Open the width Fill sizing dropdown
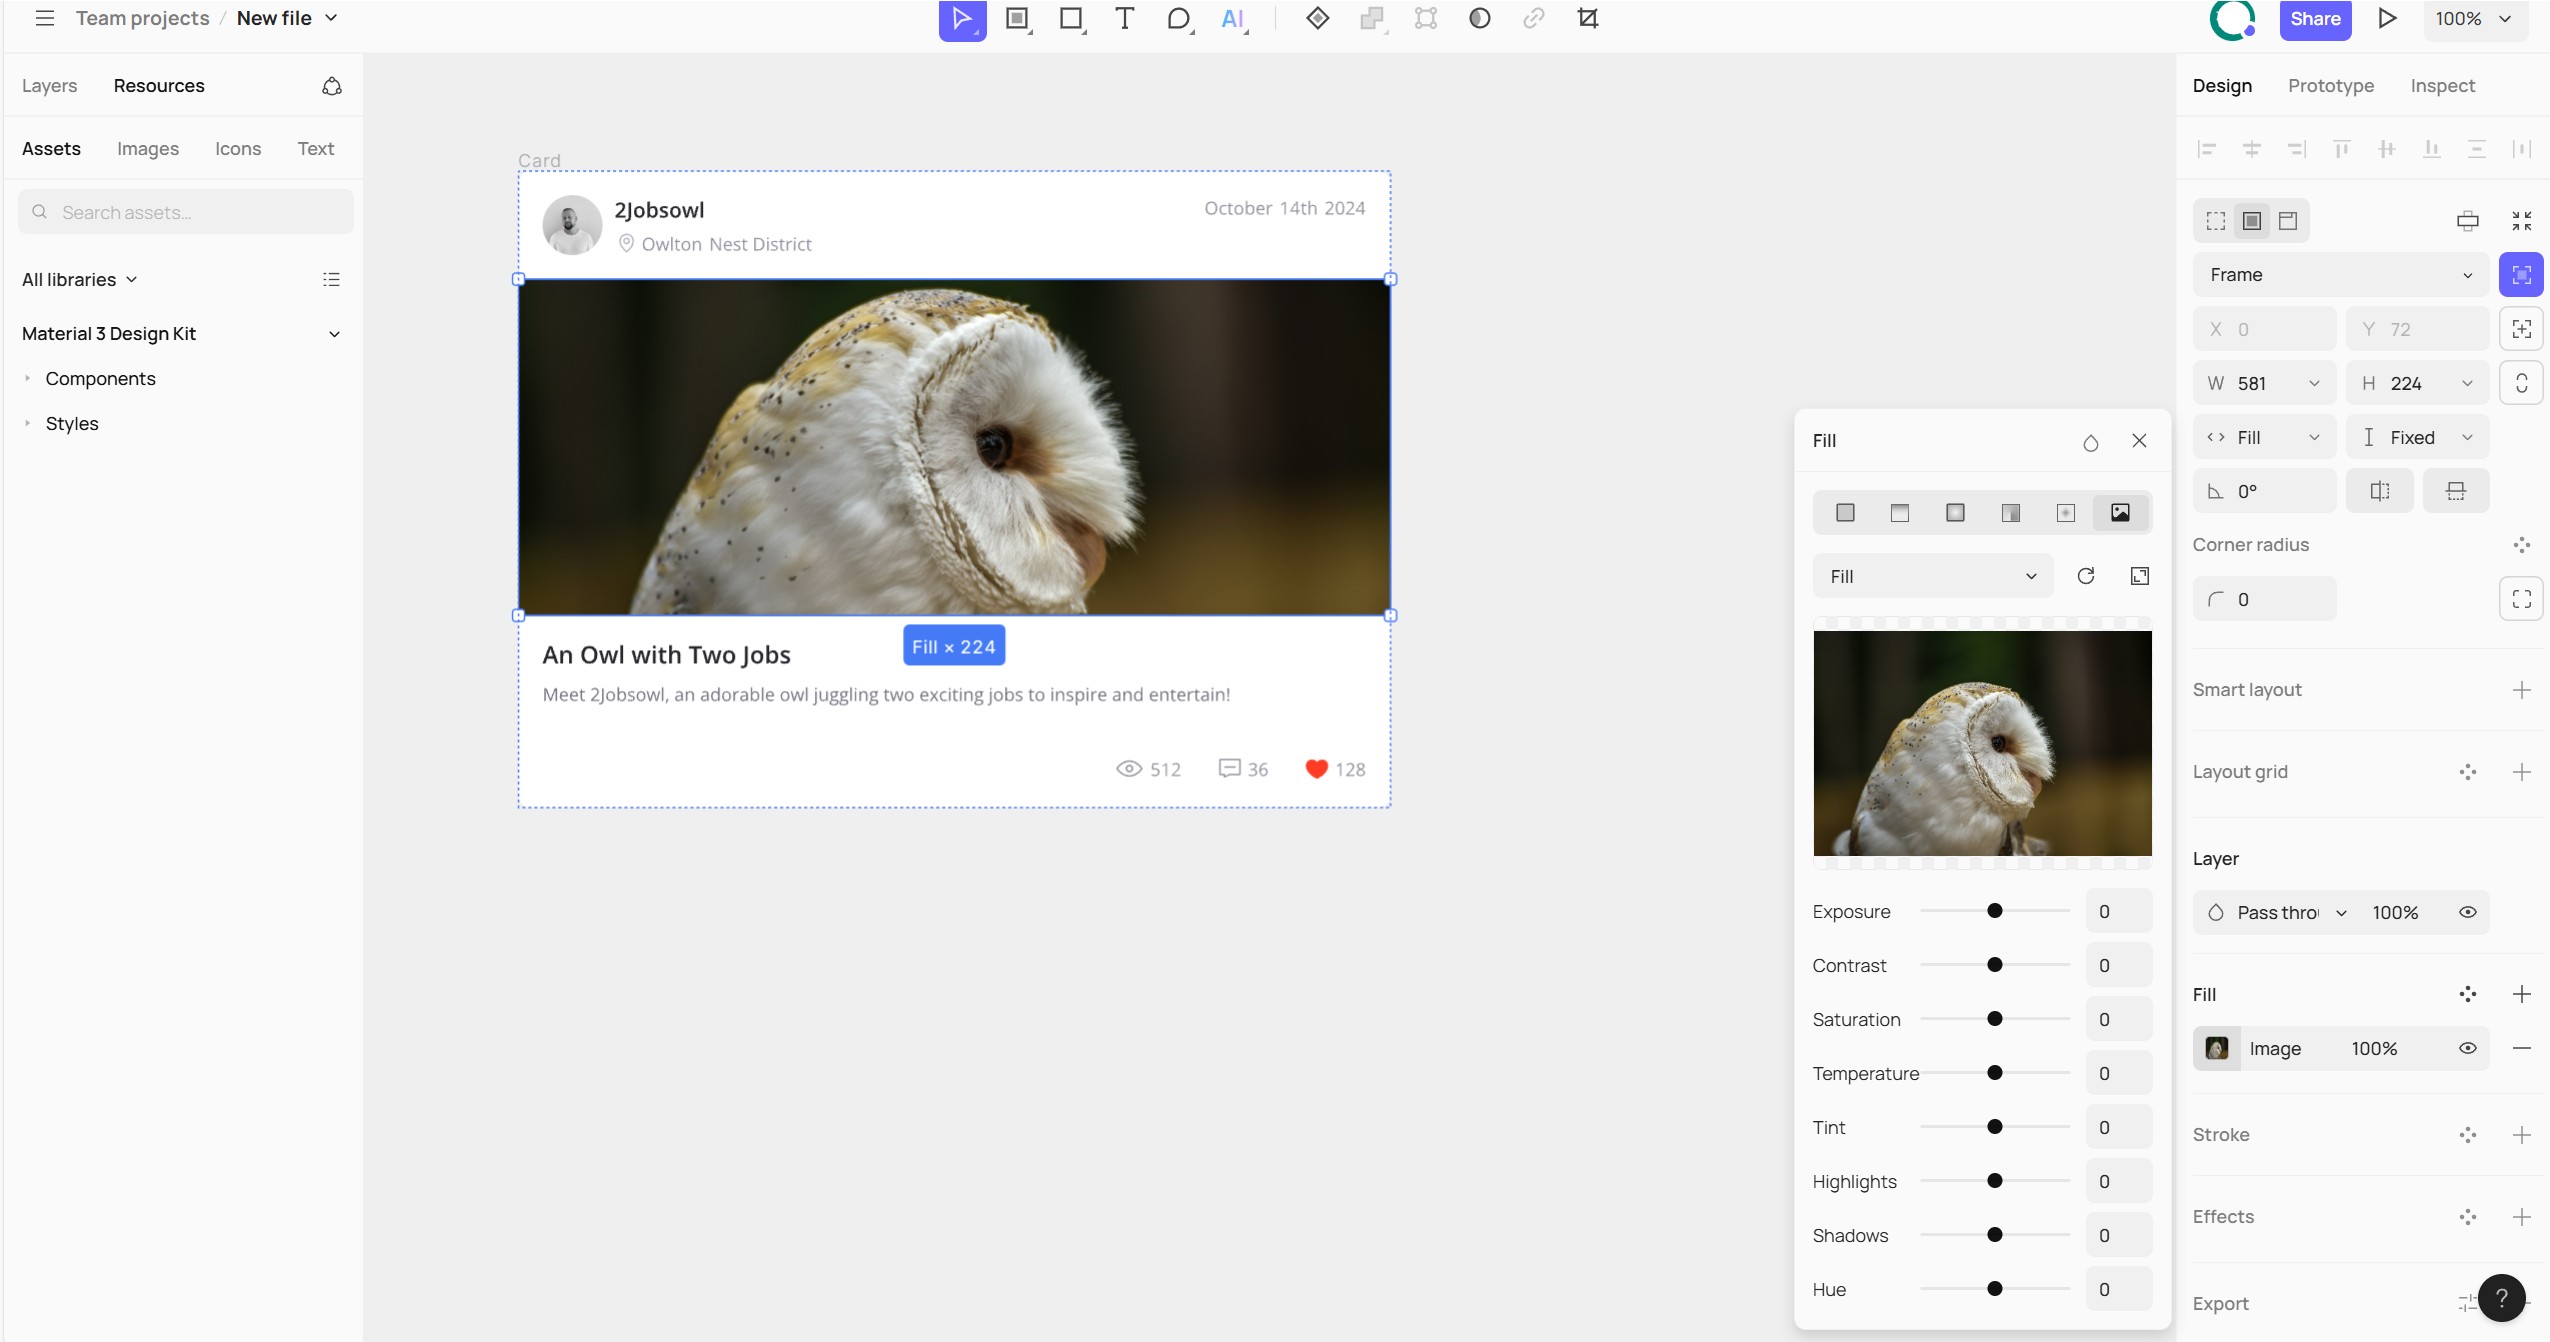 click(2264, 437)
